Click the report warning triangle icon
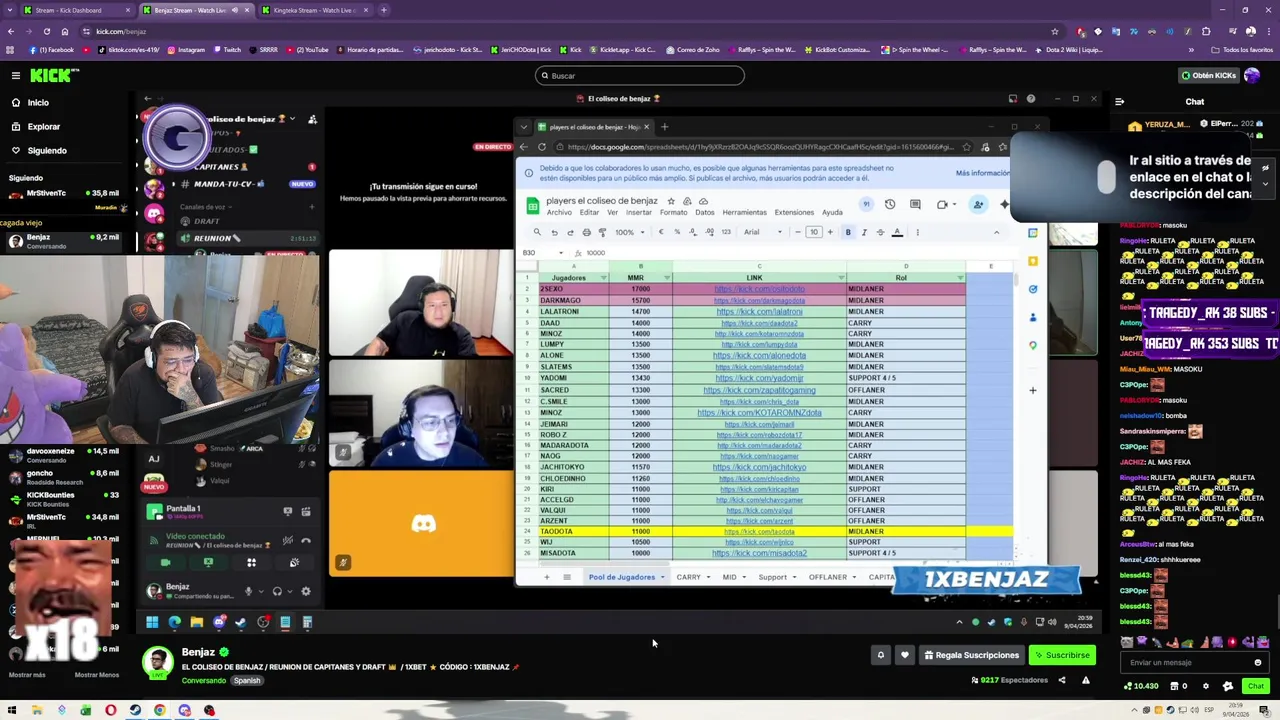Screen dimensions: 1280x720 (x=1085, y=680)
